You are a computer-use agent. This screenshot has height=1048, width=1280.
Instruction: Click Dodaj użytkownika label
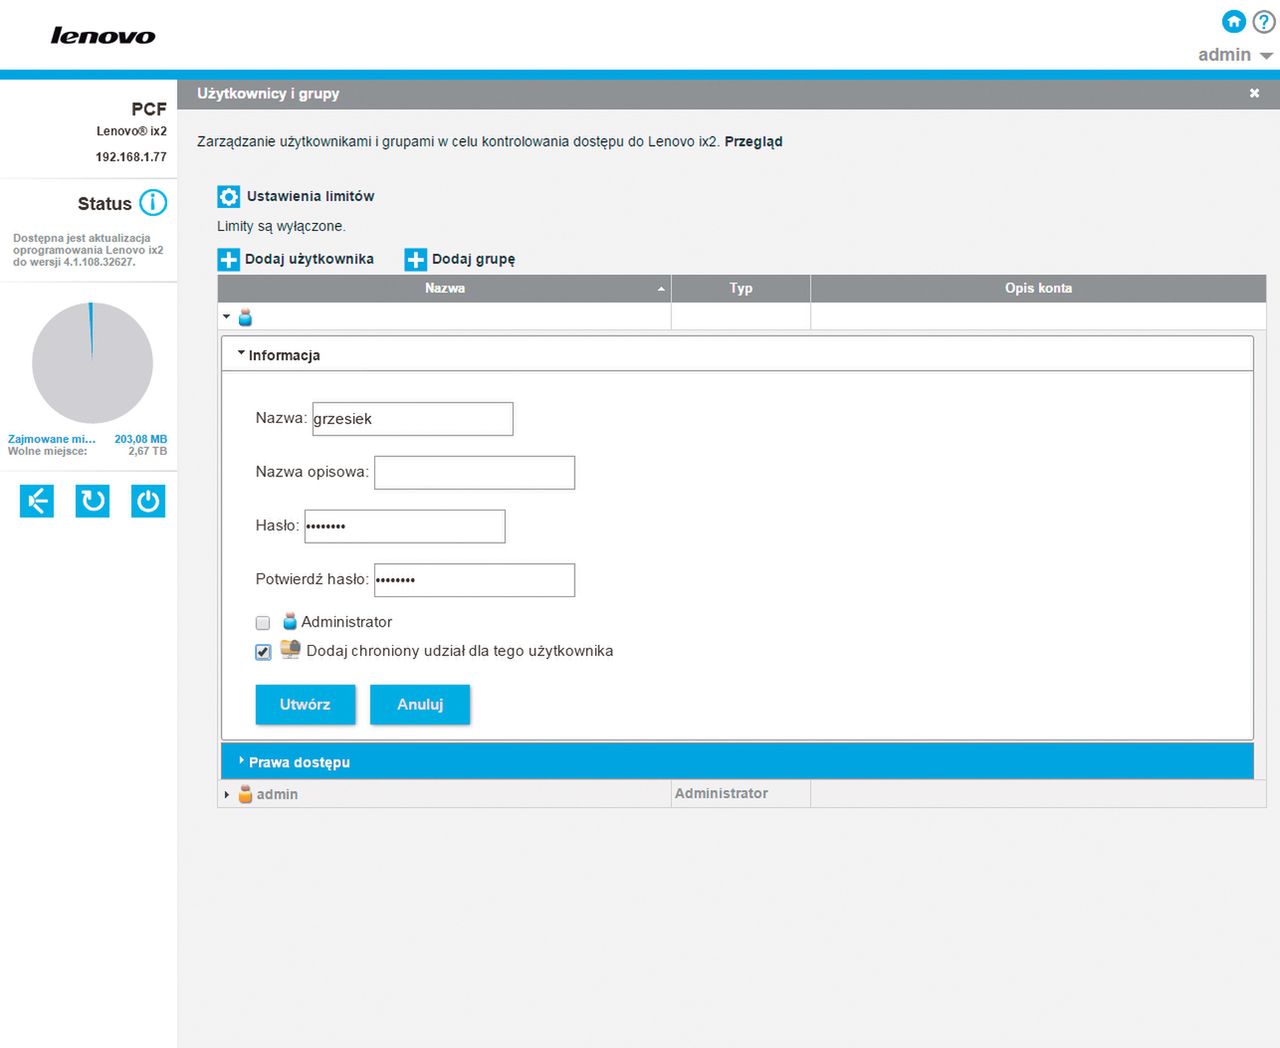tap(309, 259)
